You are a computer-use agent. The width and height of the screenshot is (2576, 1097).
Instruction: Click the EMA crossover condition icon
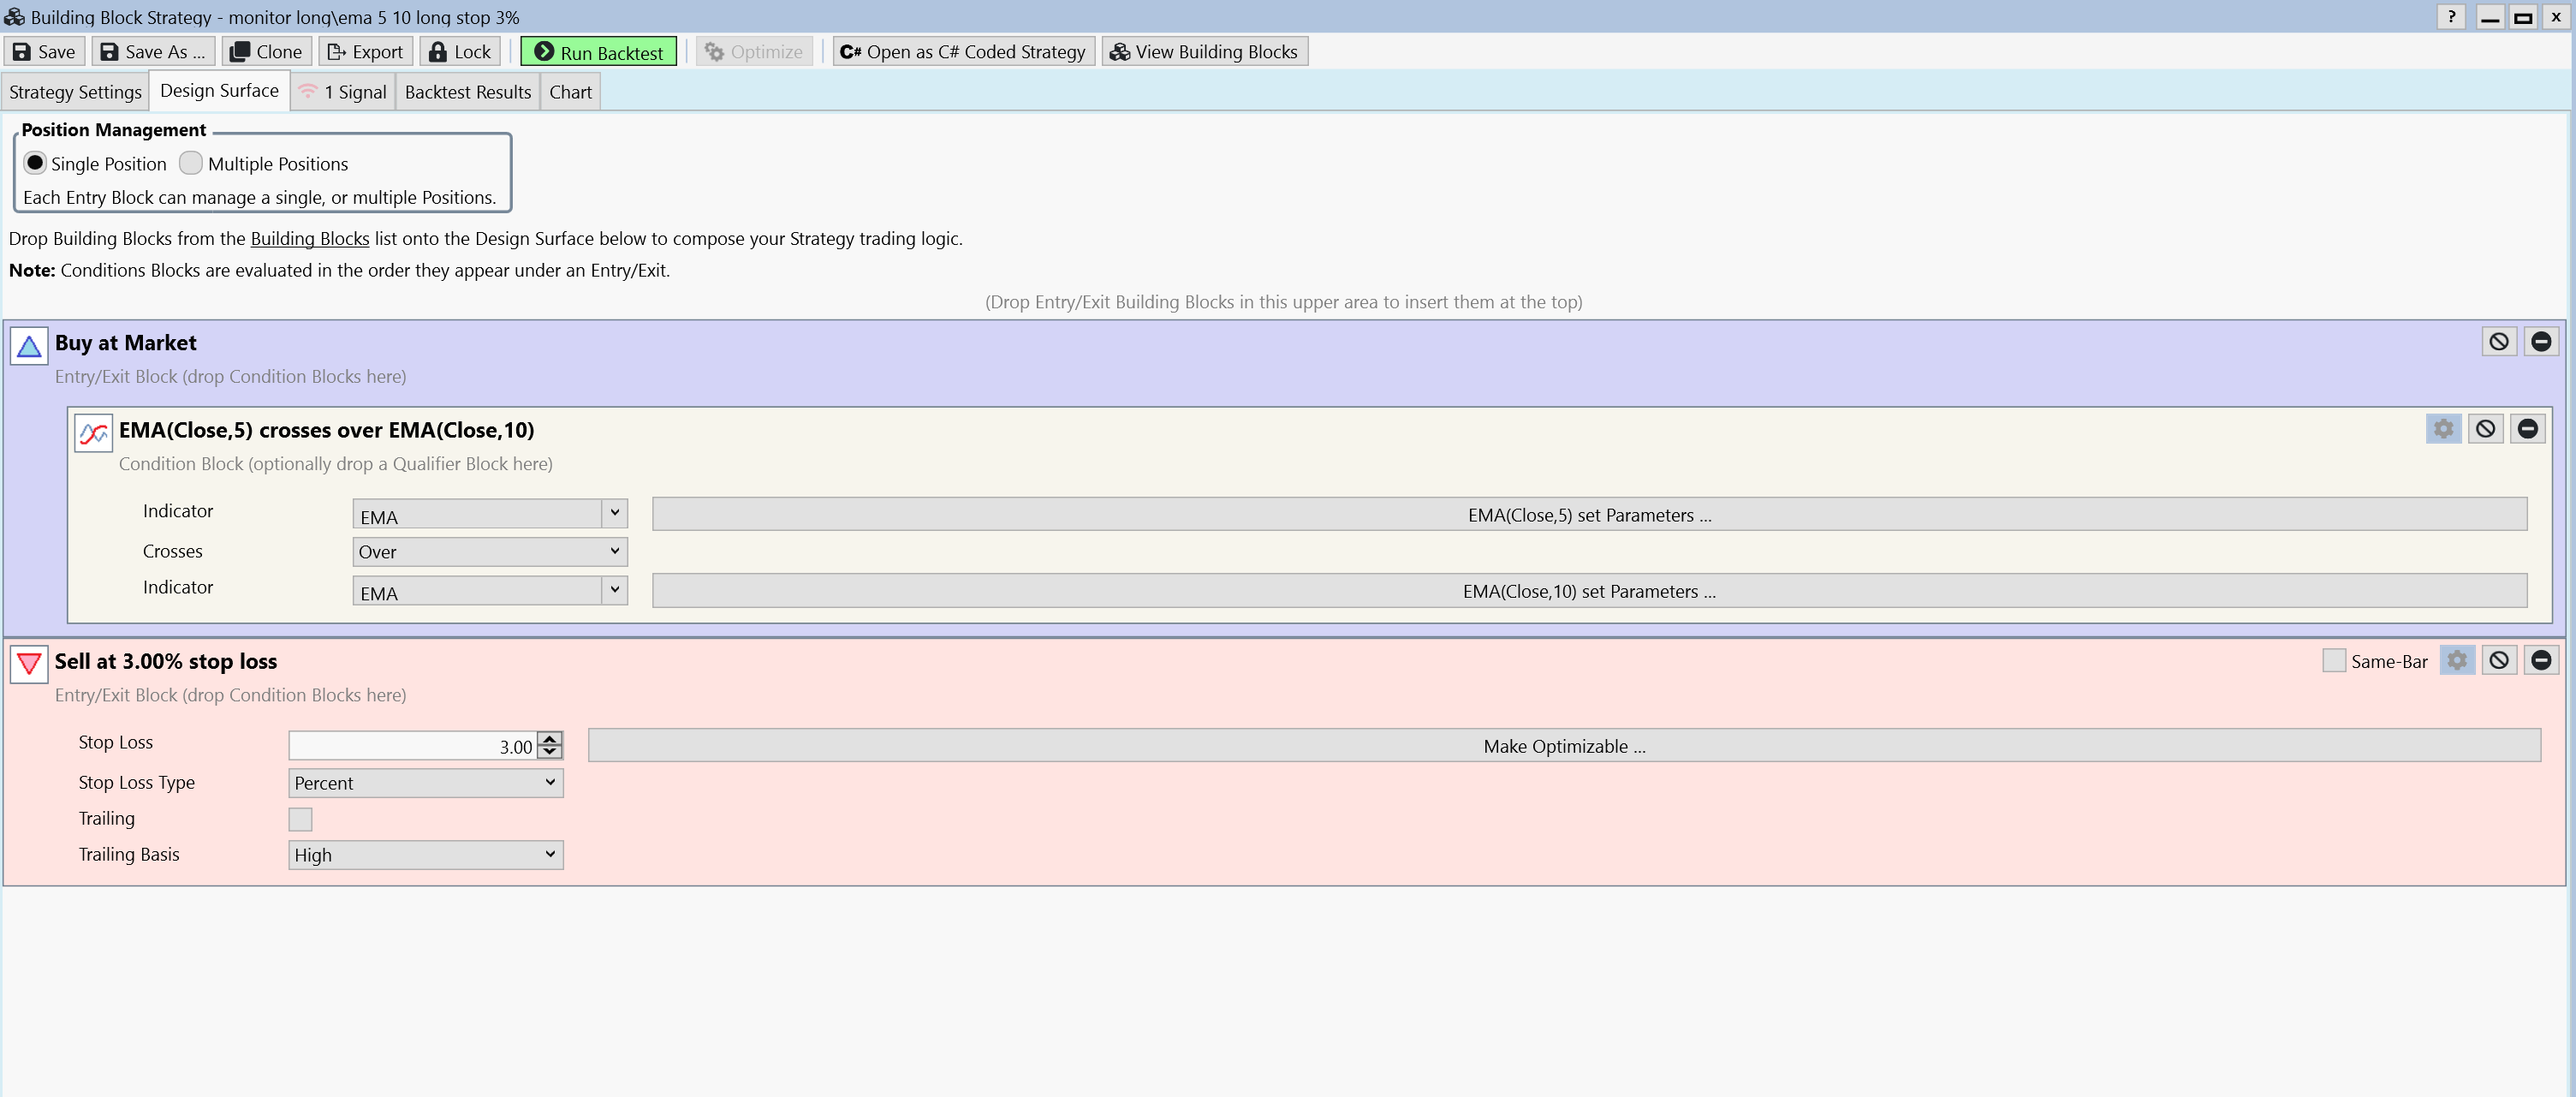pyautogui.click(x=93, y=433)
